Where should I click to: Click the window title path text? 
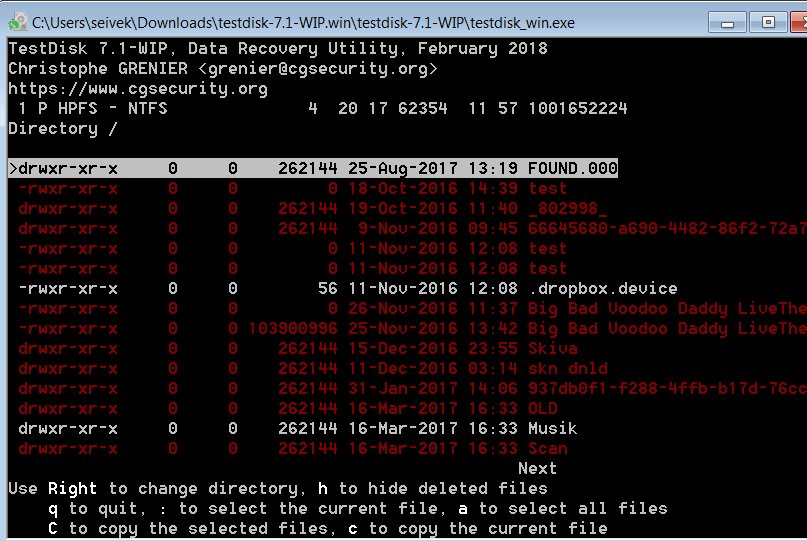[303, 23]
